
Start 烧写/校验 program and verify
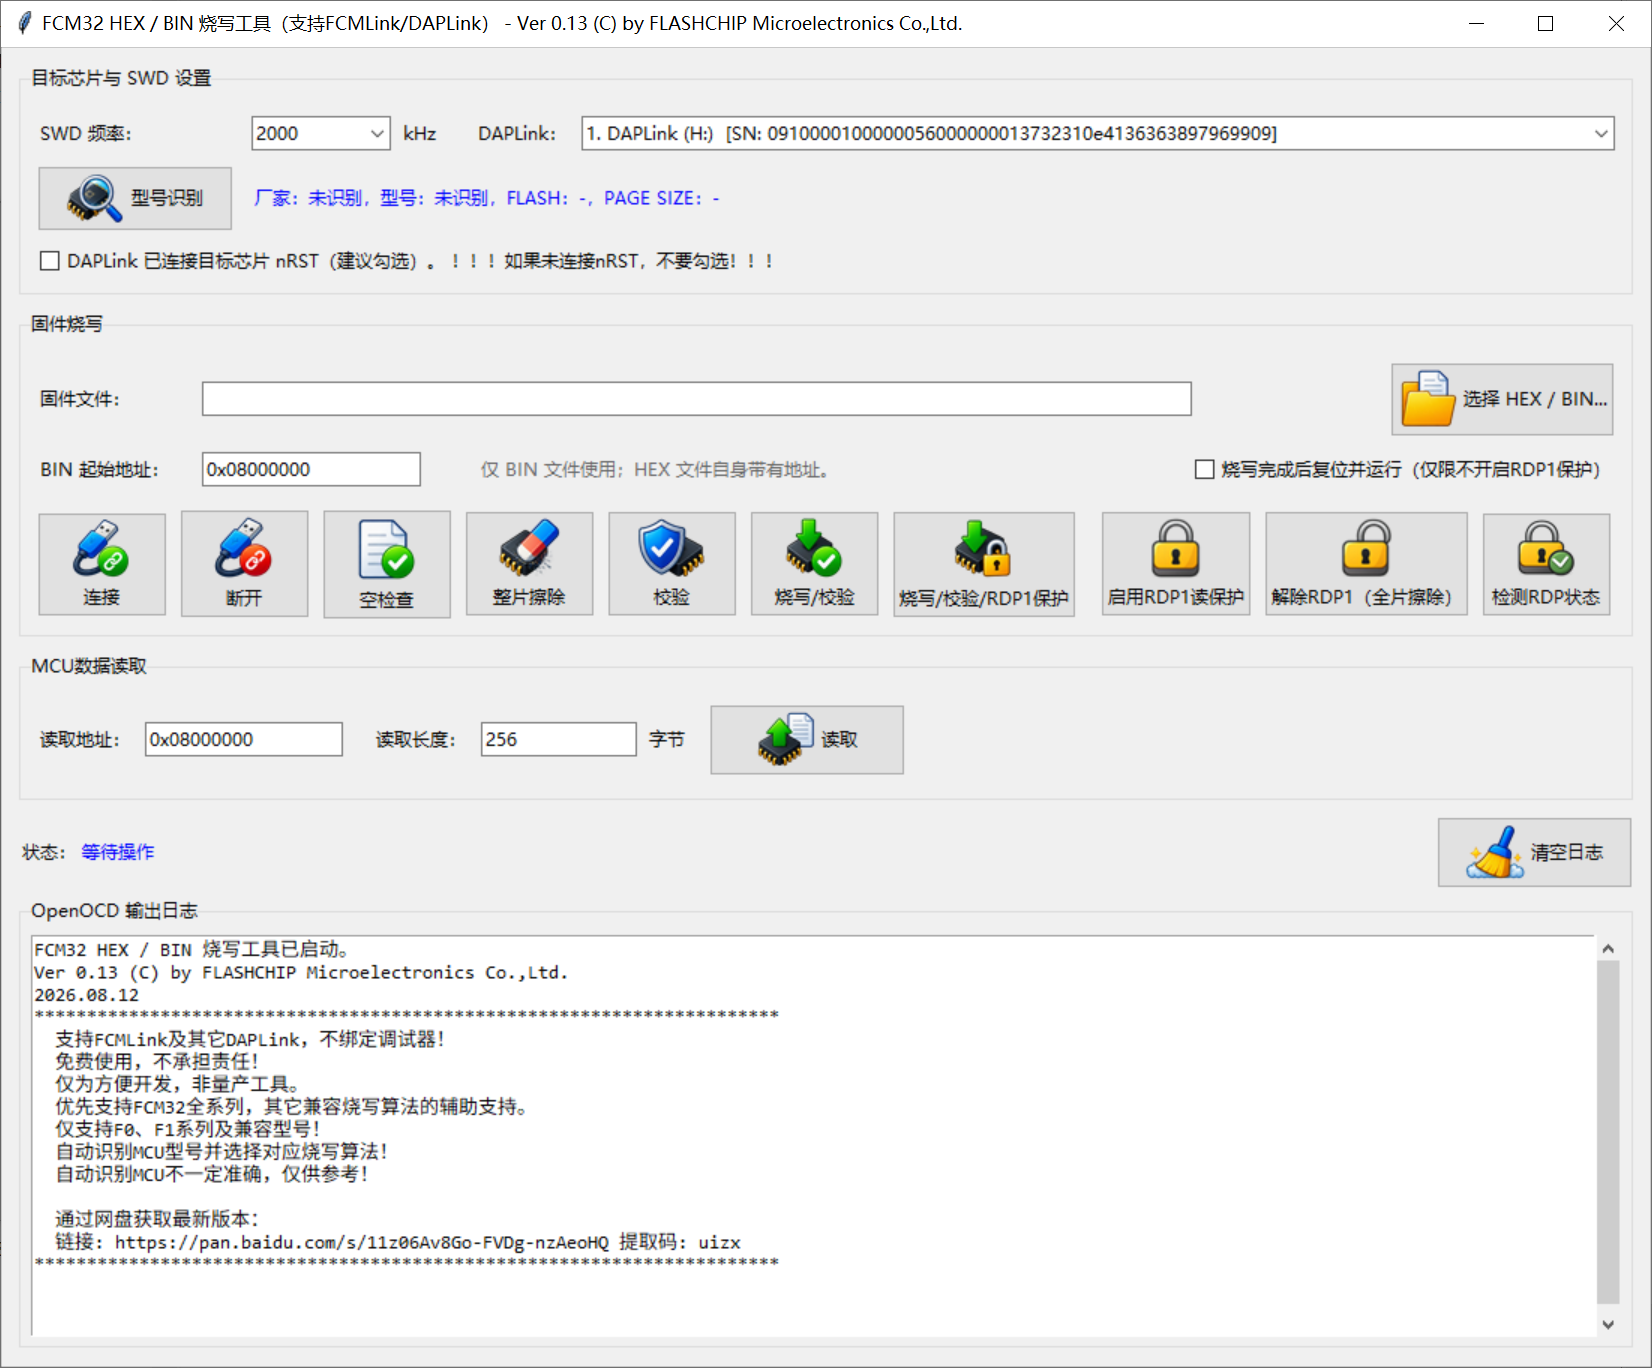click(814, 564)
